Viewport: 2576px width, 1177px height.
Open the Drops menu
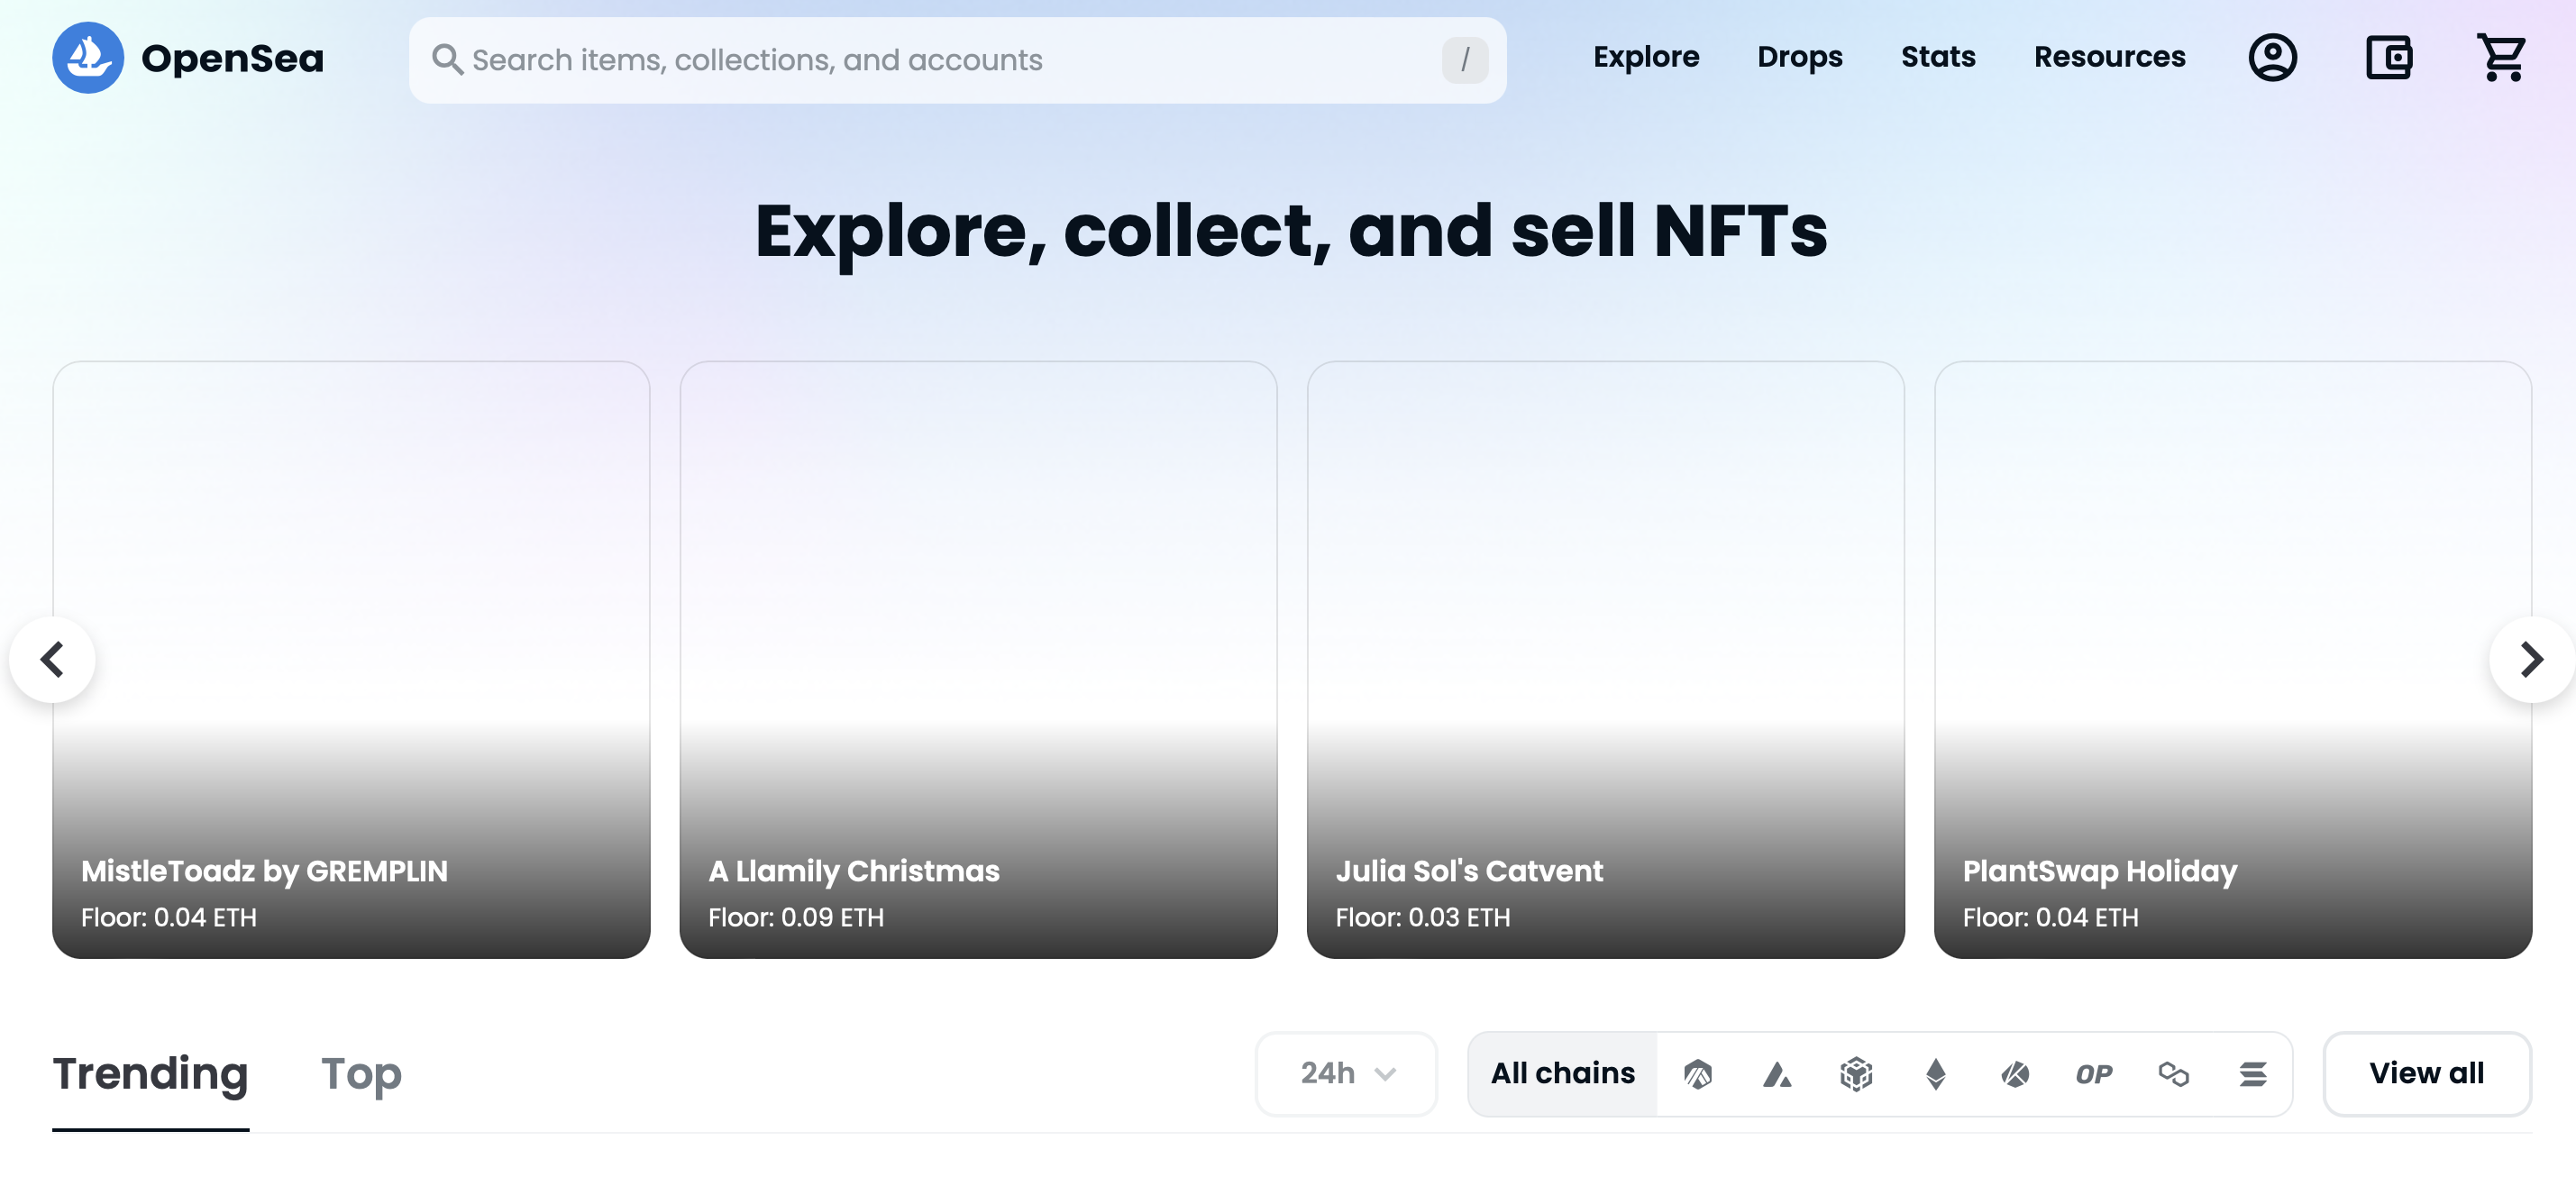[x=1799, y=57]
